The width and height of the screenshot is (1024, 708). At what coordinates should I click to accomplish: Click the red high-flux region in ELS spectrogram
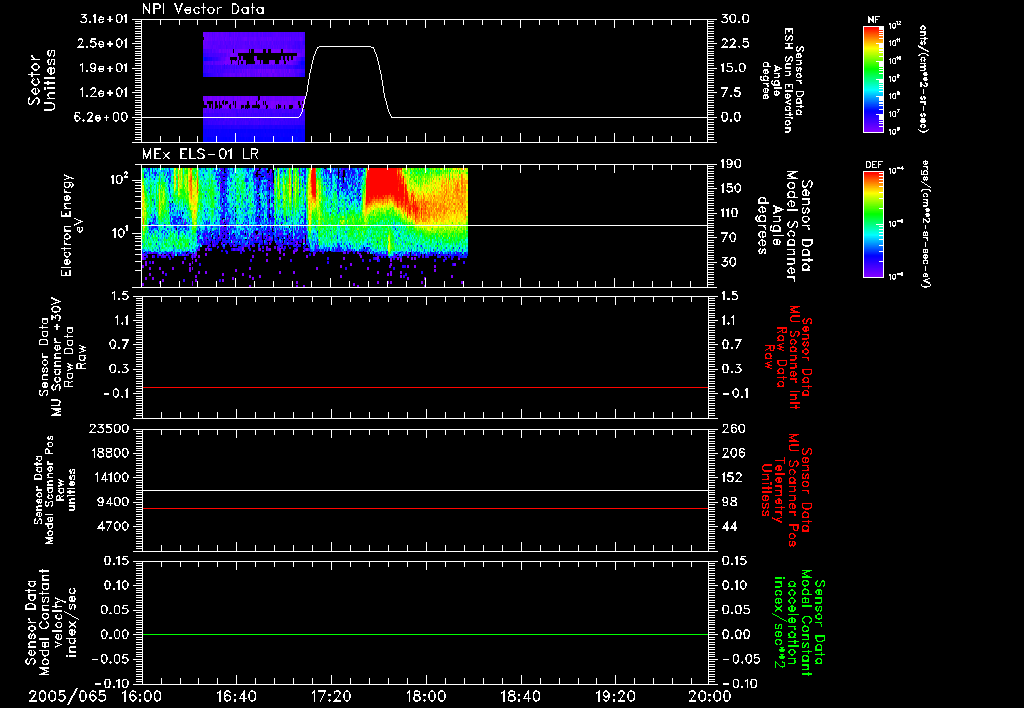382,186
